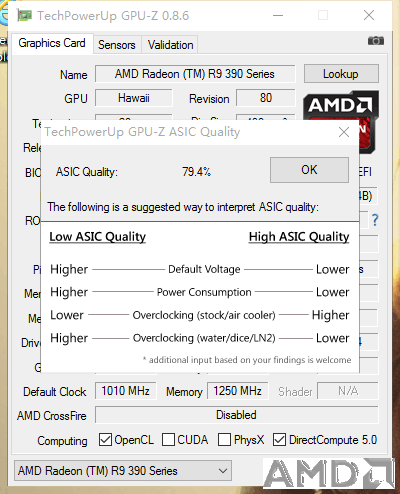Click the Power Consumption label
The width and height of the screenshot is (400, 494).
click(204, 292)
